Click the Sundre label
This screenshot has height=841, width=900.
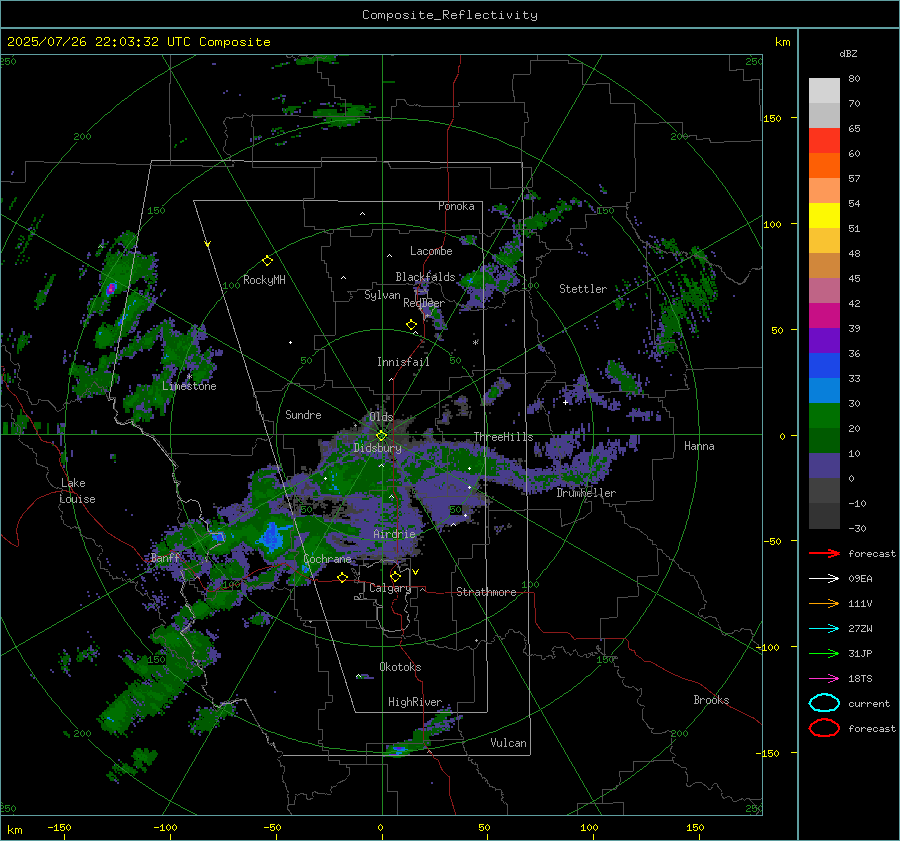[x=303, y=414]
